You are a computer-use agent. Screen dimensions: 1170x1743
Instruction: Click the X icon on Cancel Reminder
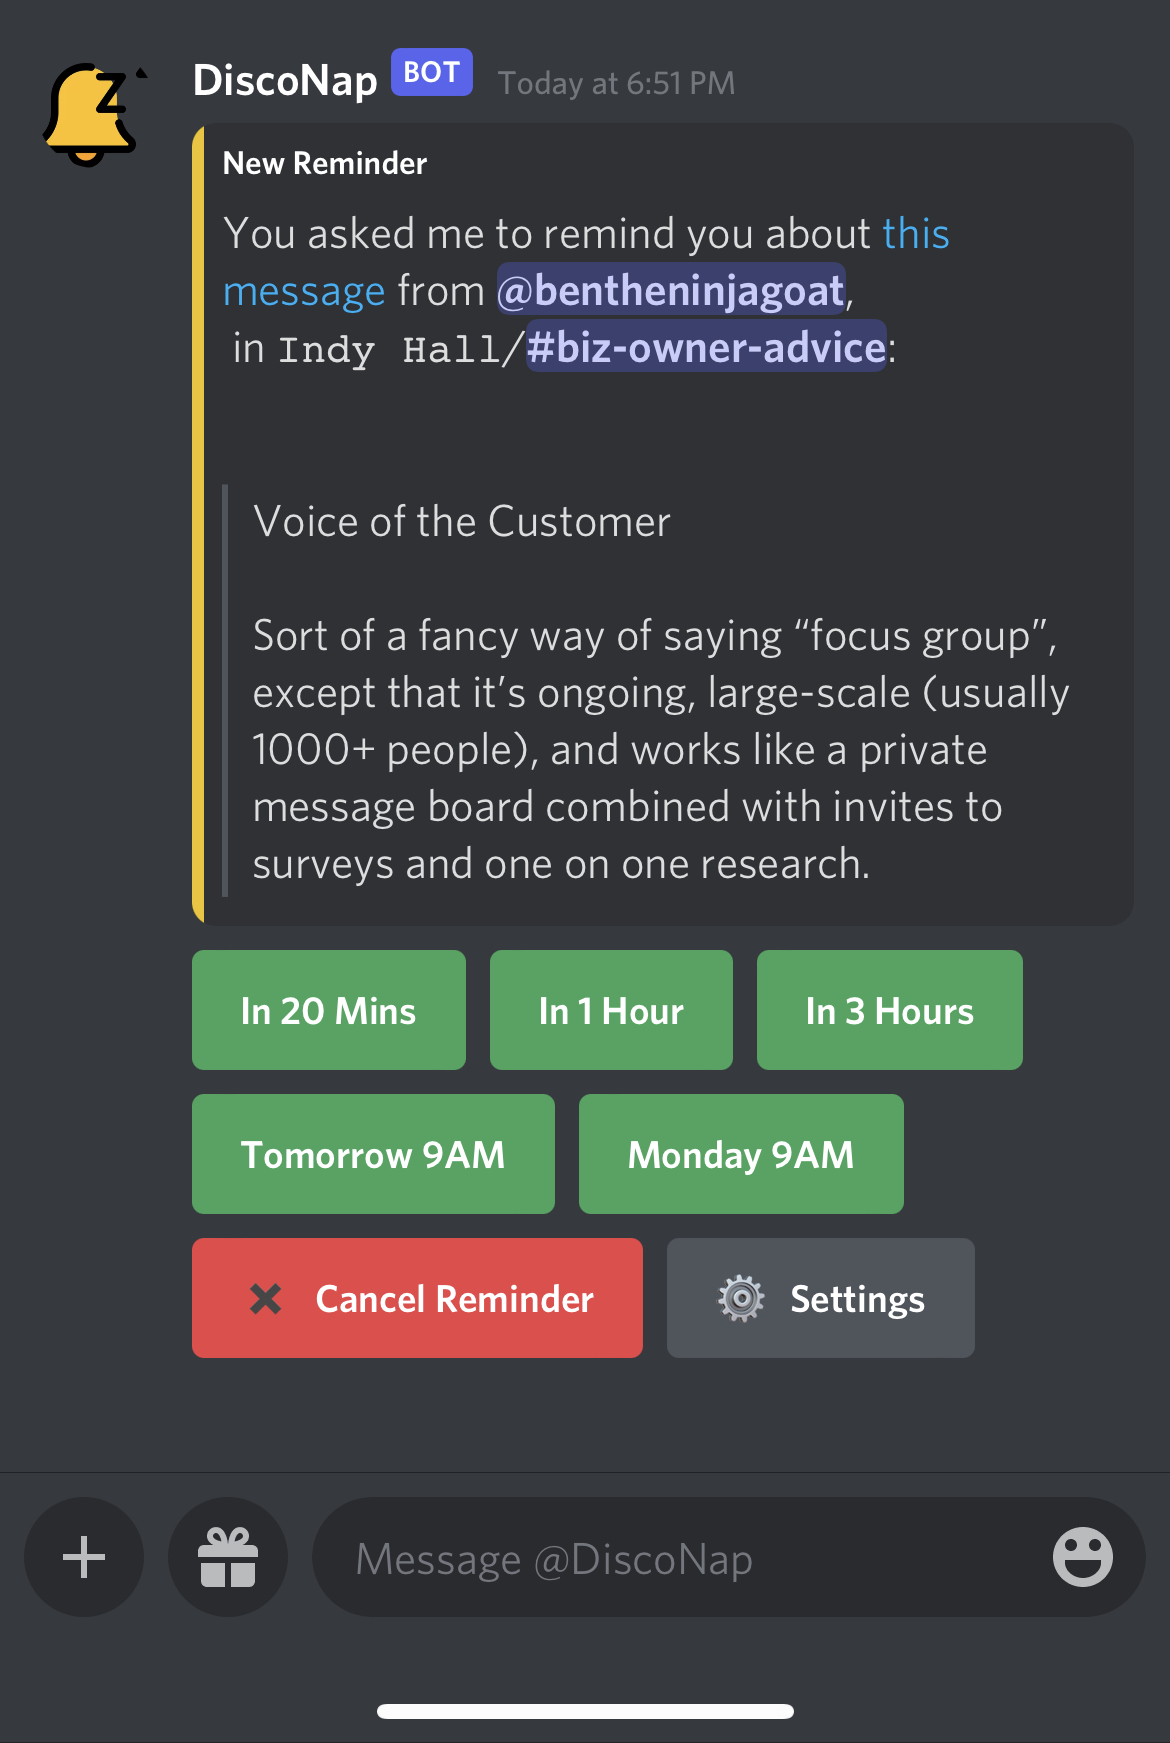[266, 1299]
